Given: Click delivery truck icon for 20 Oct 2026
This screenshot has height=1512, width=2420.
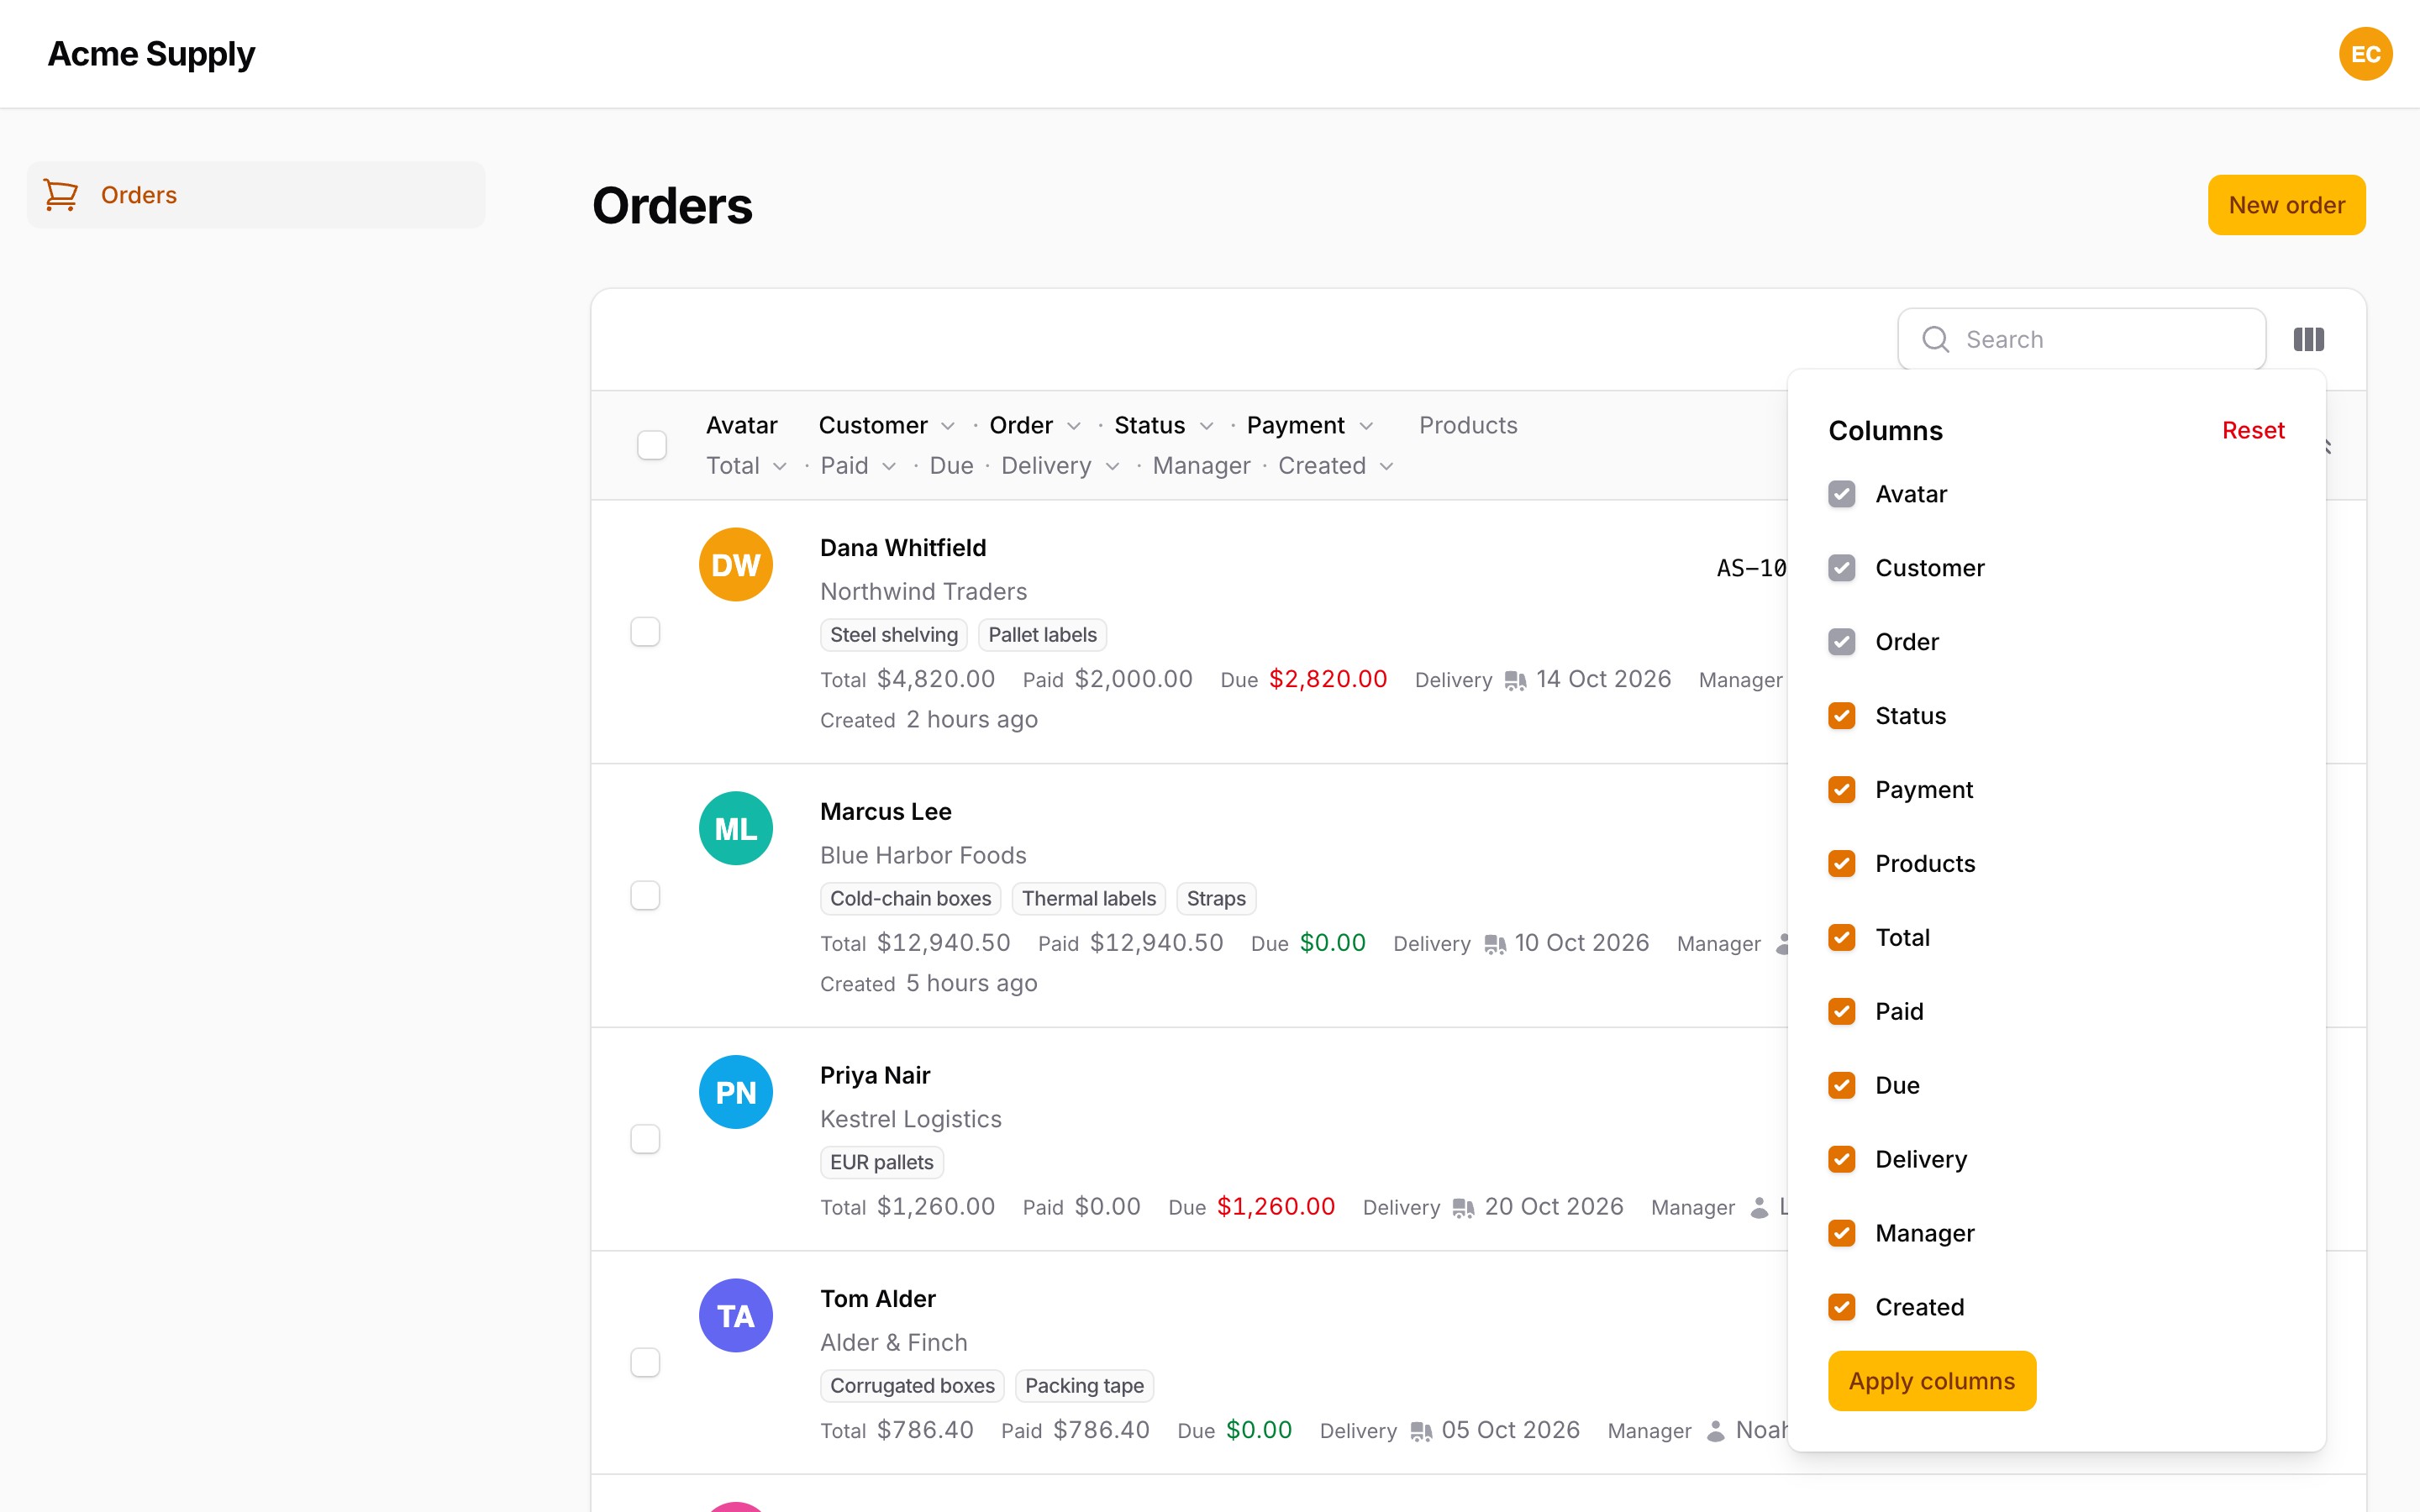Looking at the screenshot, I should tap(1464, 1208).
